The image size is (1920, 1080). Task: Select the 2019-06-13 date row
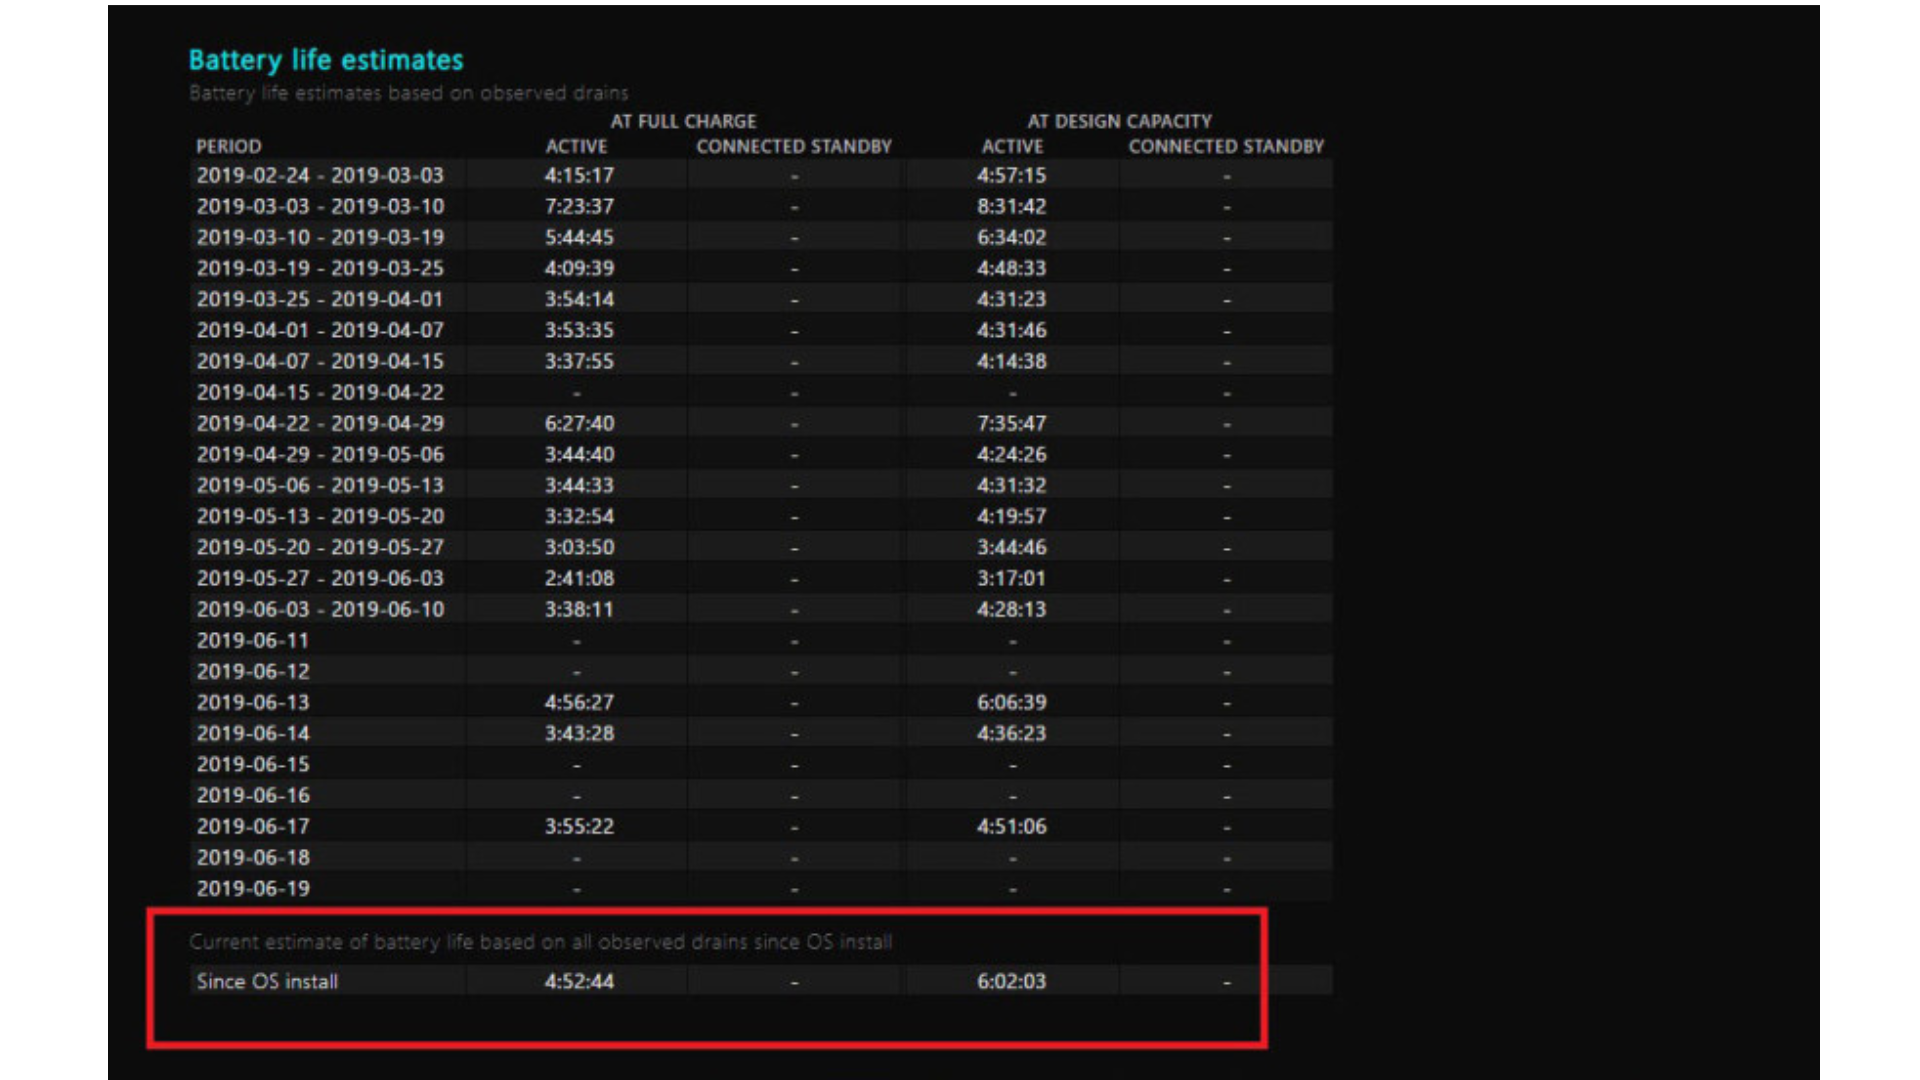coord(253,702)
